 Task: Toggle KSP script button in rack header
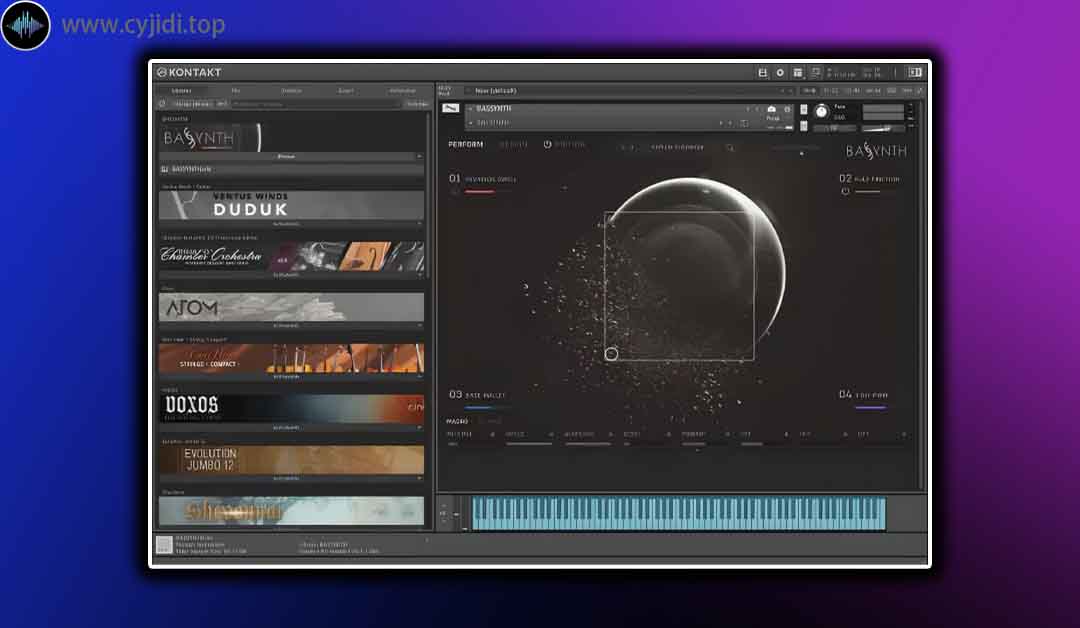(x=892, y=91)
